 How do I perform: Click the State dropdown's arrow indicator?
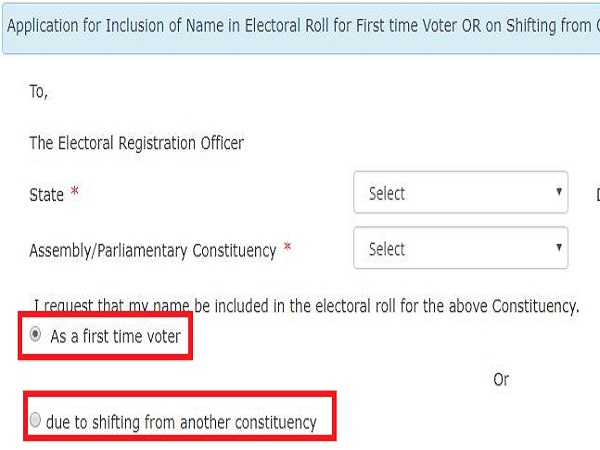(559, 193)
